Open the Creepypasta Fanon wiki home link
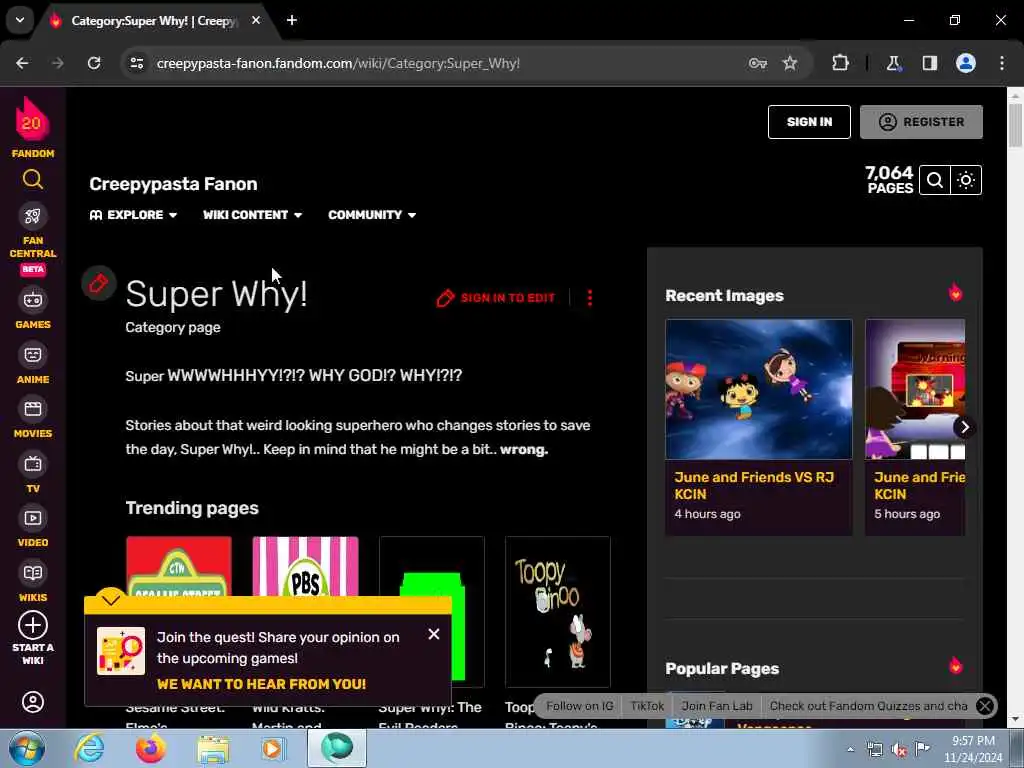The height and width of the screenshot is (768, 1024). 173,184
